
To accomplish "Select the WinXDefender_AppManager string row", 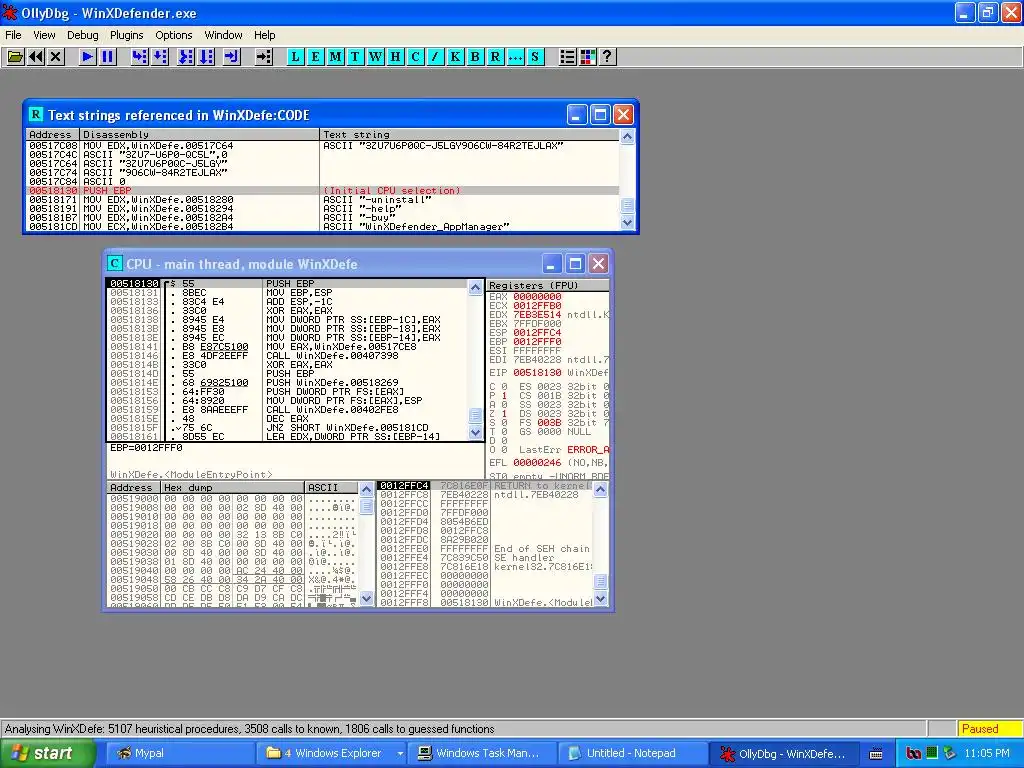I will 323,227.
